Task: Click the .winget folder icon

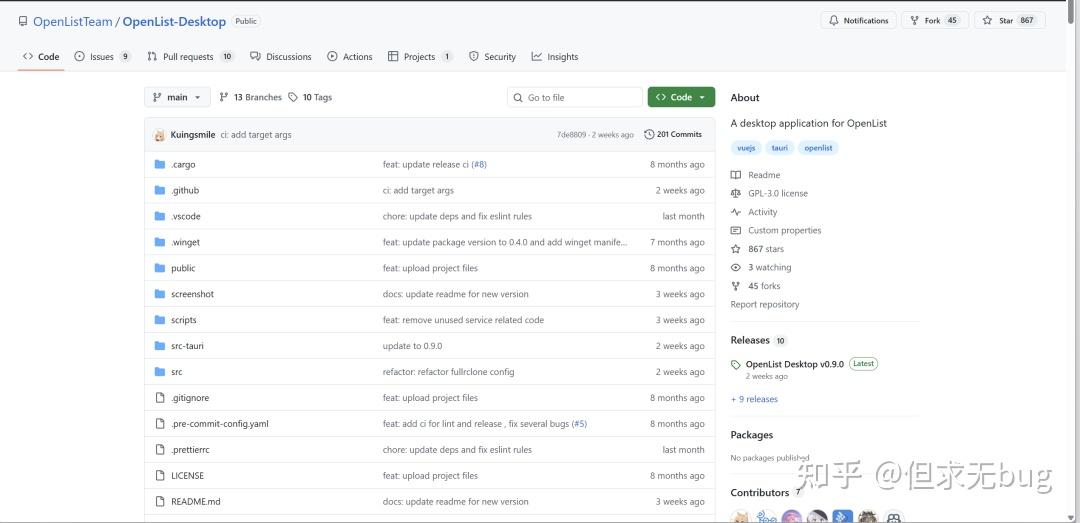Action: coord(160,242)
